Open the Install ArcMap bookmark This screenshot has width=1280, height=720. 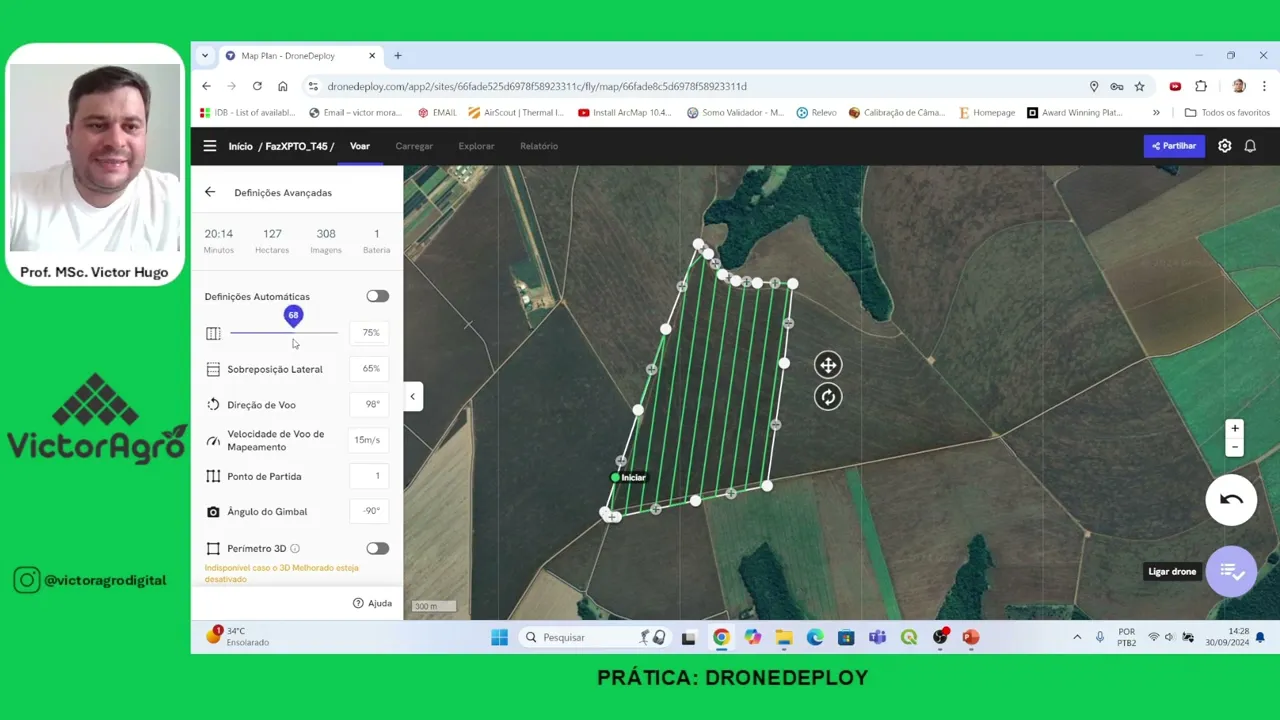coord(625,113)
